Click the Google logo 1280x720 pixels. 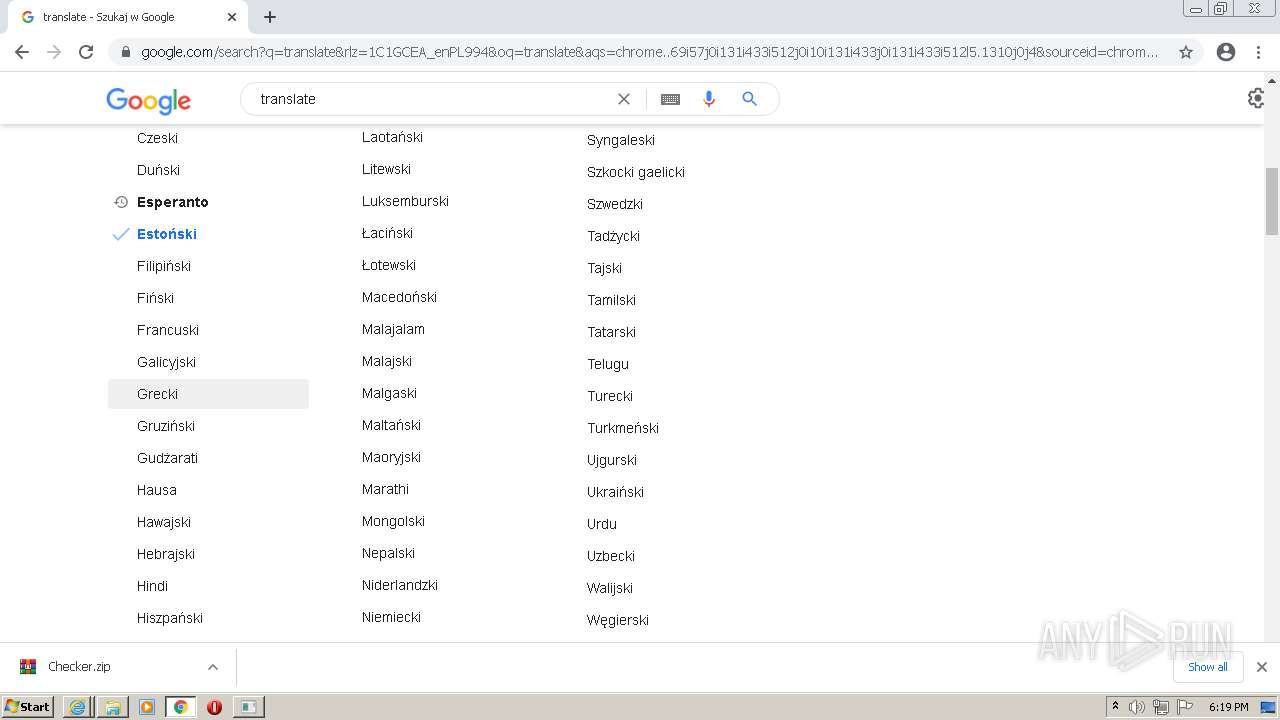[x=148, y=100]
